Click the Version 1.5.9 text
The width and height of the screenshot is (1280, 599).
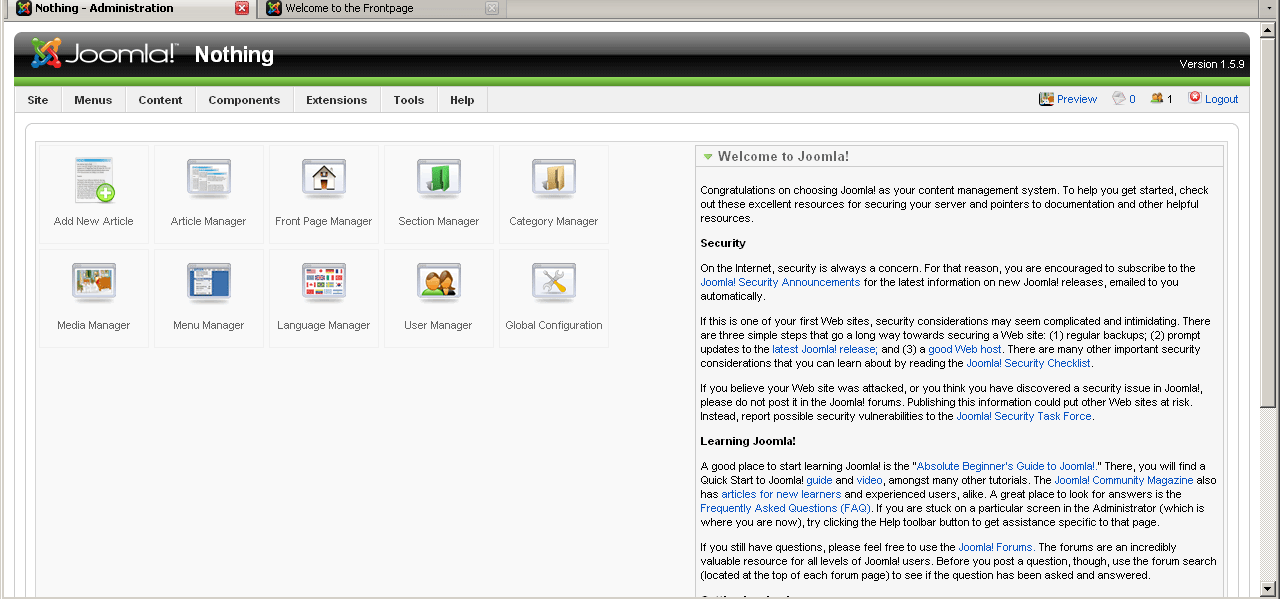(1212, 64)
